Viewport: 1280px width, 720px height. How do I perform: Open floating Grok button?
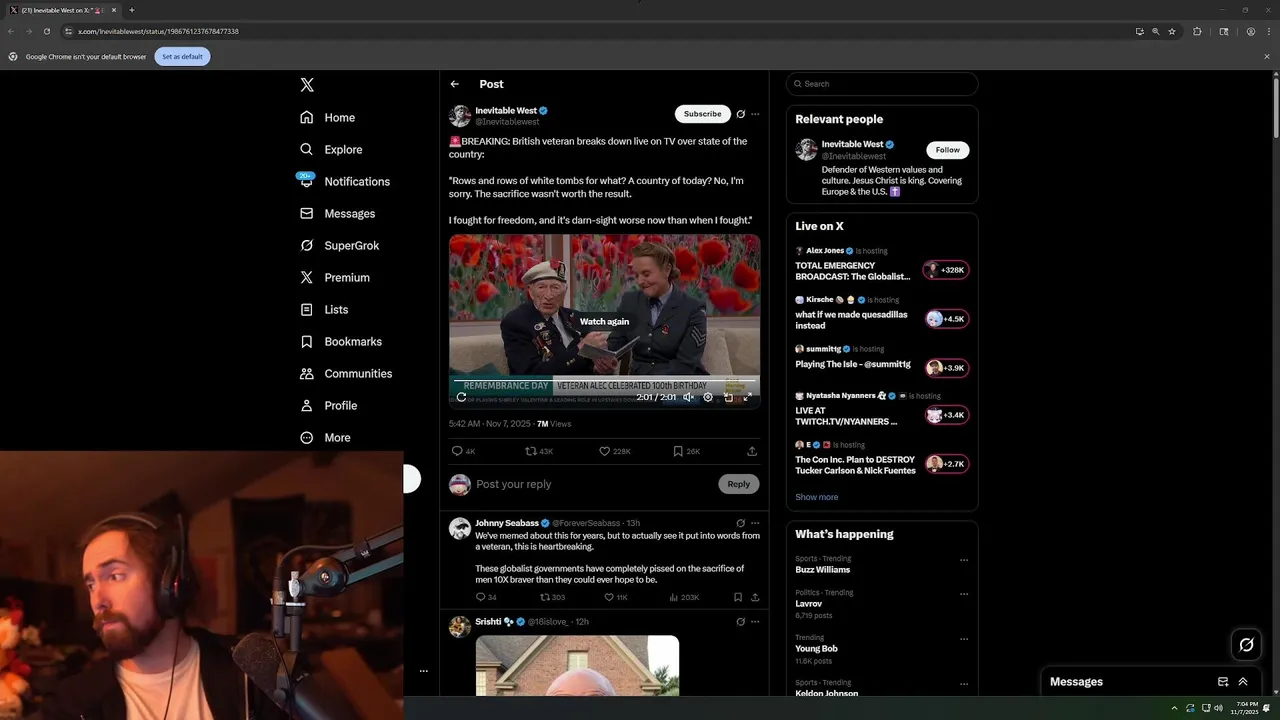[x=1246, y=645]
